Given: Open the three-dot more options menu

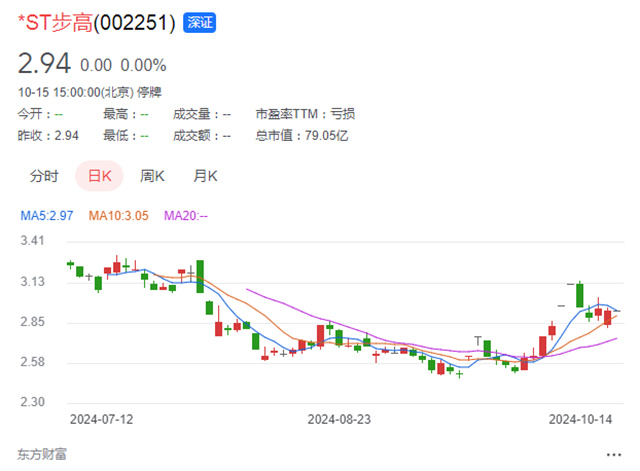Looking at the screenshot, I should click(x=613, y=455).
